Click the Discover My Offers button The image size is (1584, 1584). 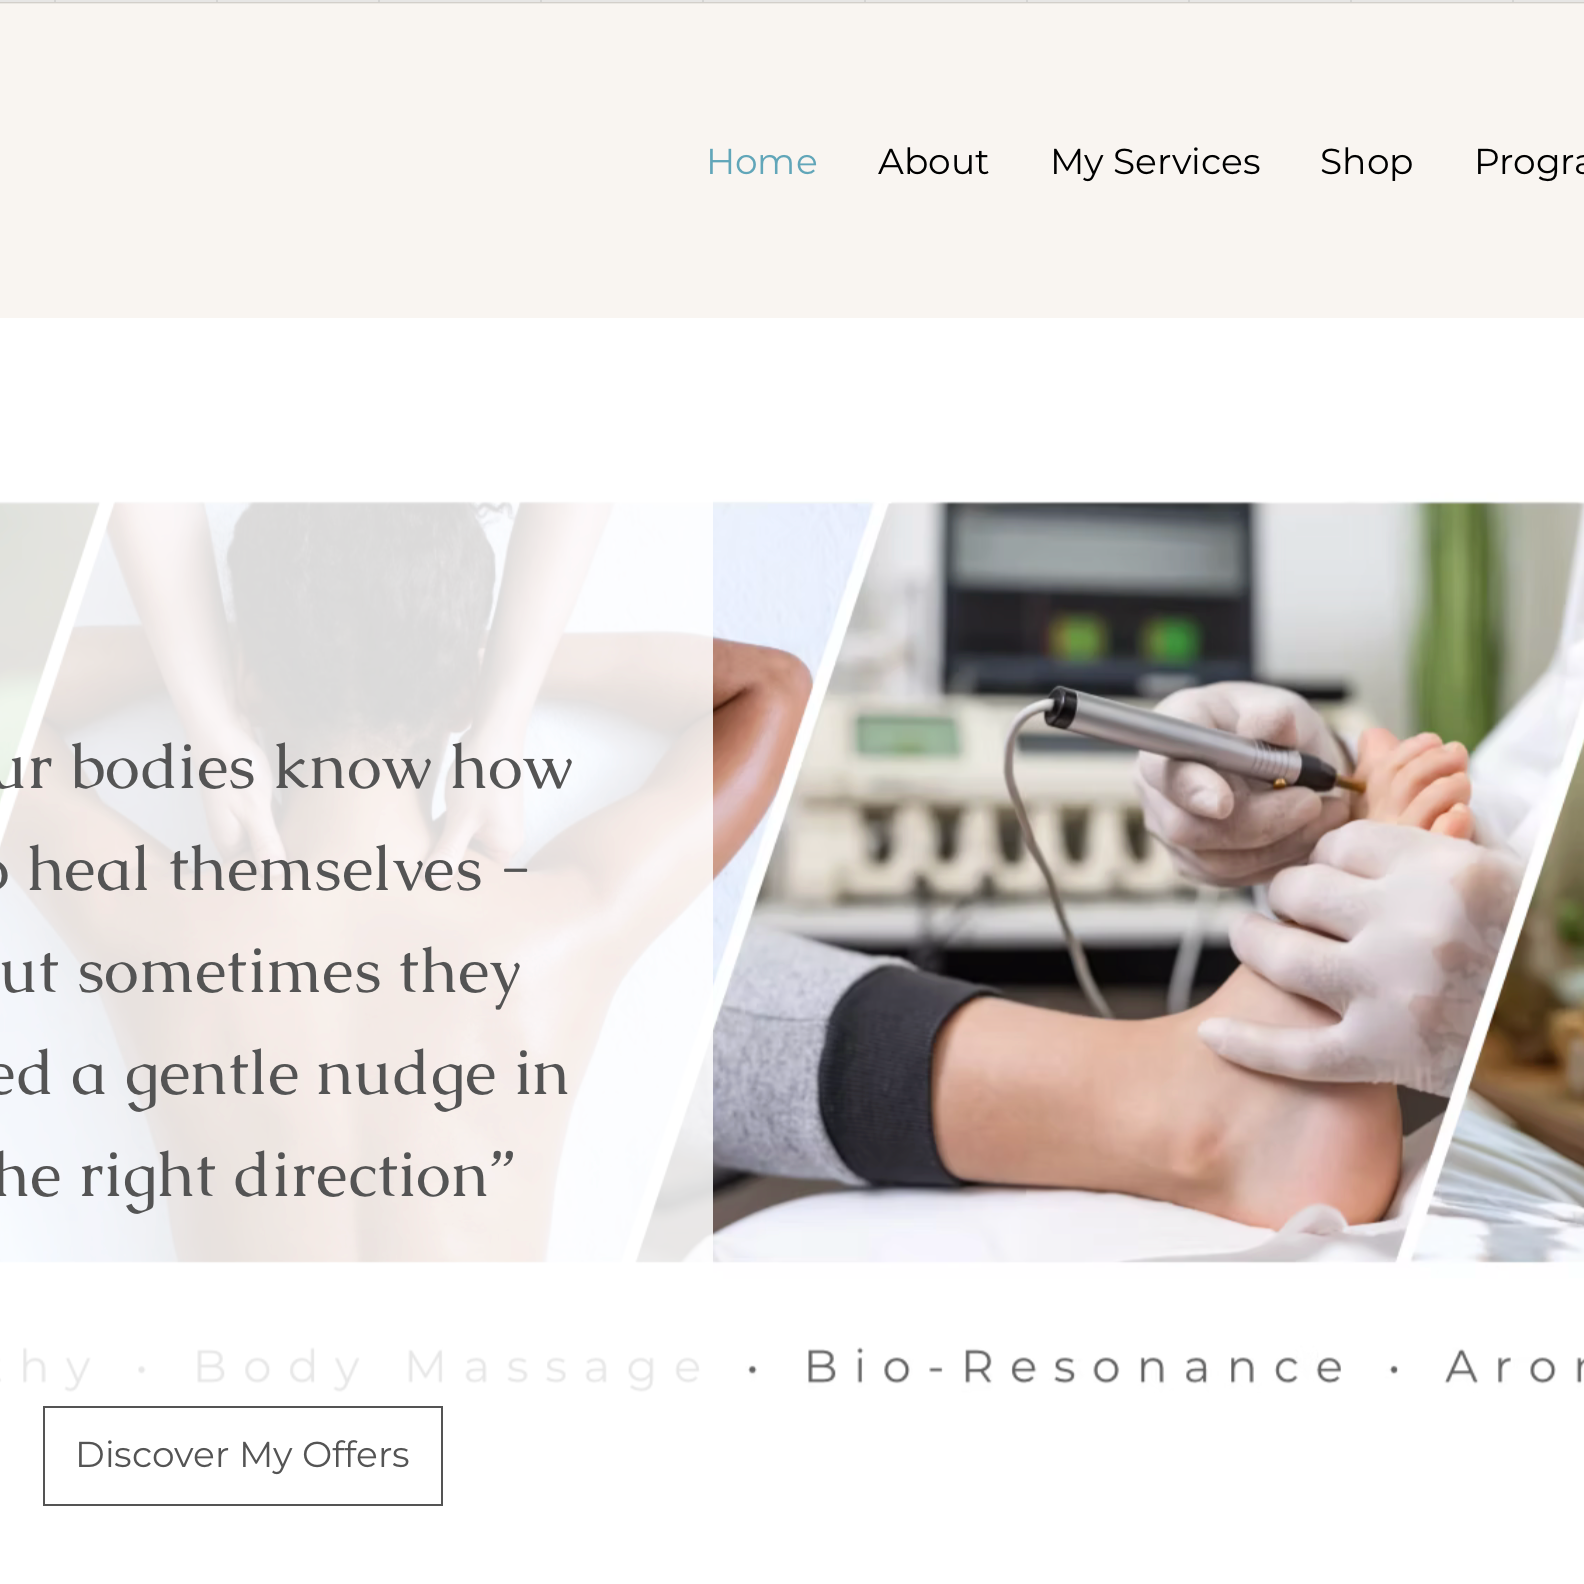coord(243,1455)
